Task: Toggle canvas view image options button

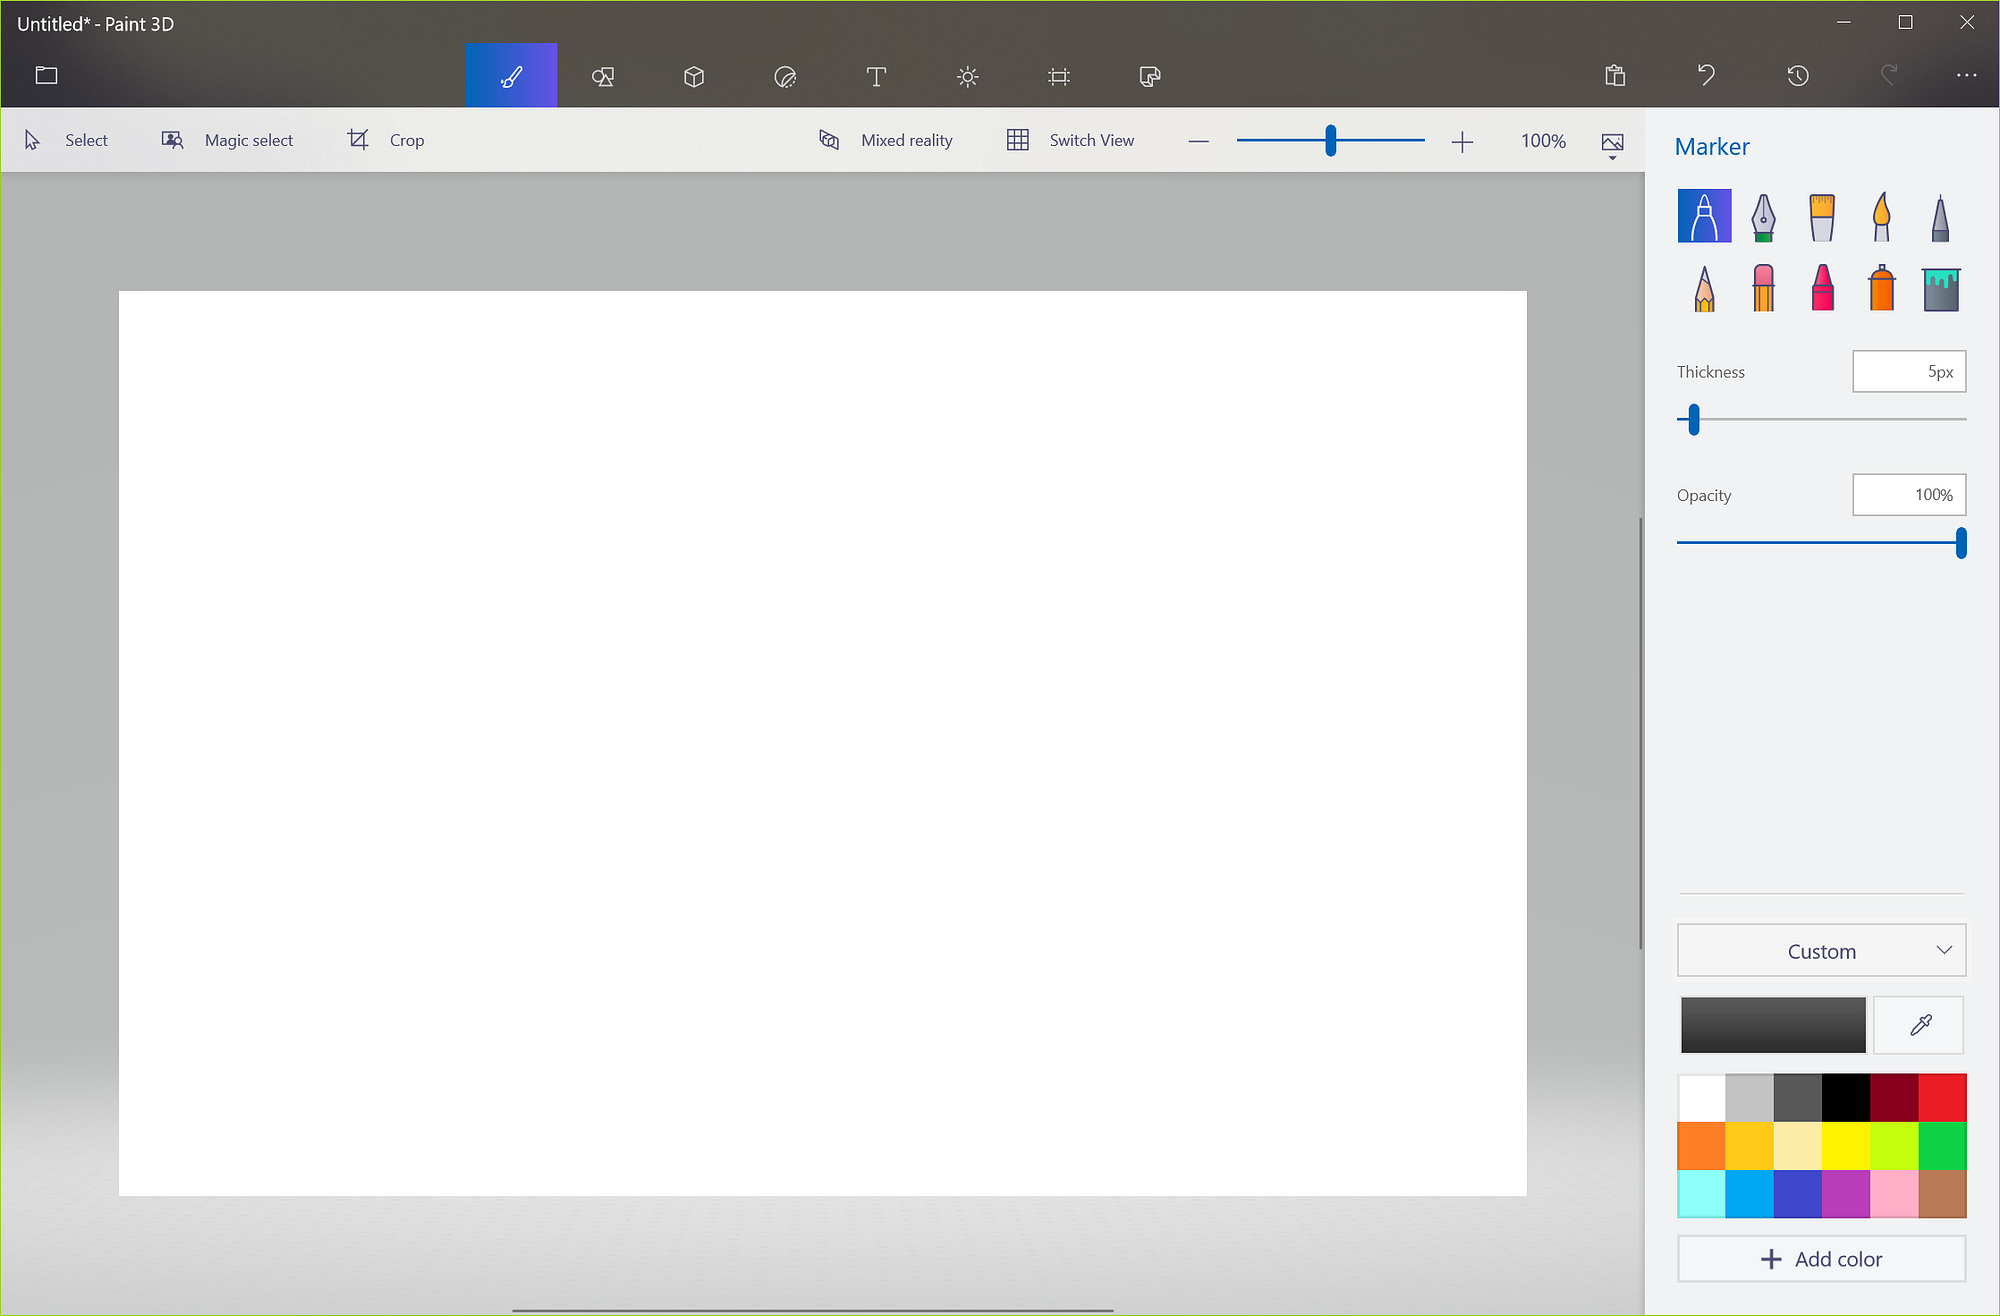Action: tap(1612, 144)
